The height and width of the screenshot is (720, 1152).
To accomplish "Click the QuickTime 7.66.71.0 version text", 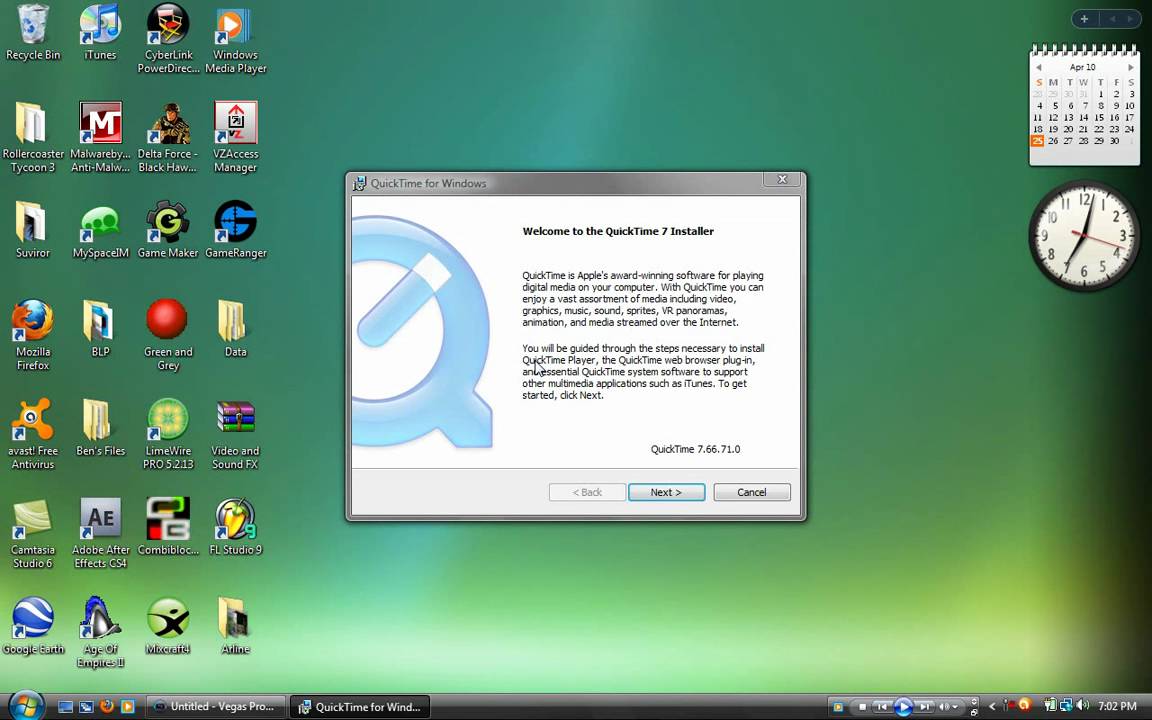I will [696, 449].
